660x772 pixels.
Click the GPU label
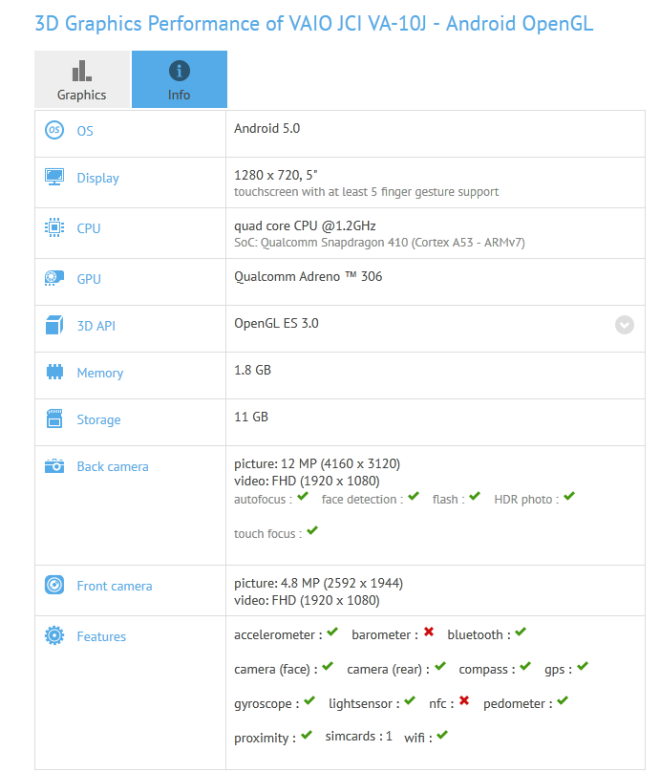pos(89,279)
